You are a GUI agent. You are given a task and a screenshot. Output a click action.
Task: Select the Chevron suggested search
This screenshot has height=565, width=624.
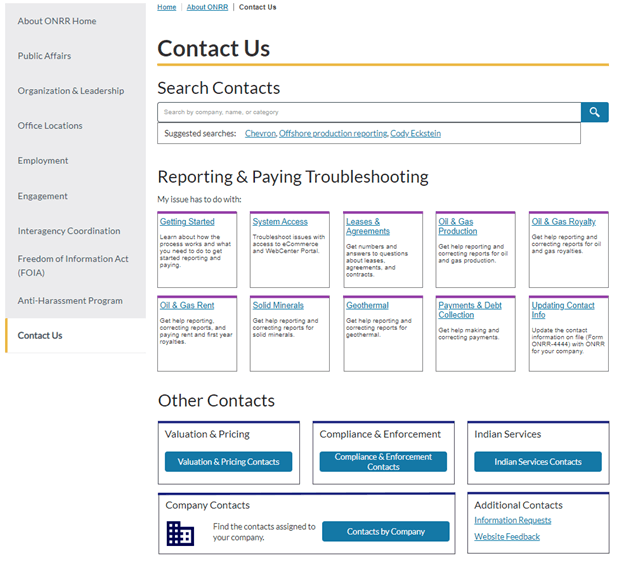tap(260, 133)
